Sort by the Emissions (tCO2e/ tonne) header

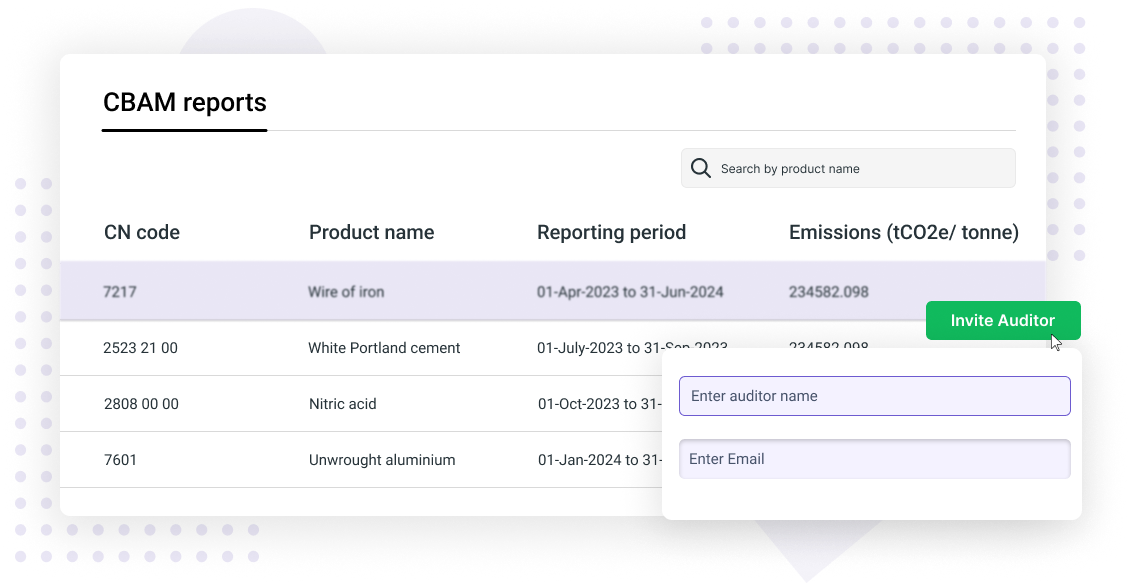tap(904, 232)
